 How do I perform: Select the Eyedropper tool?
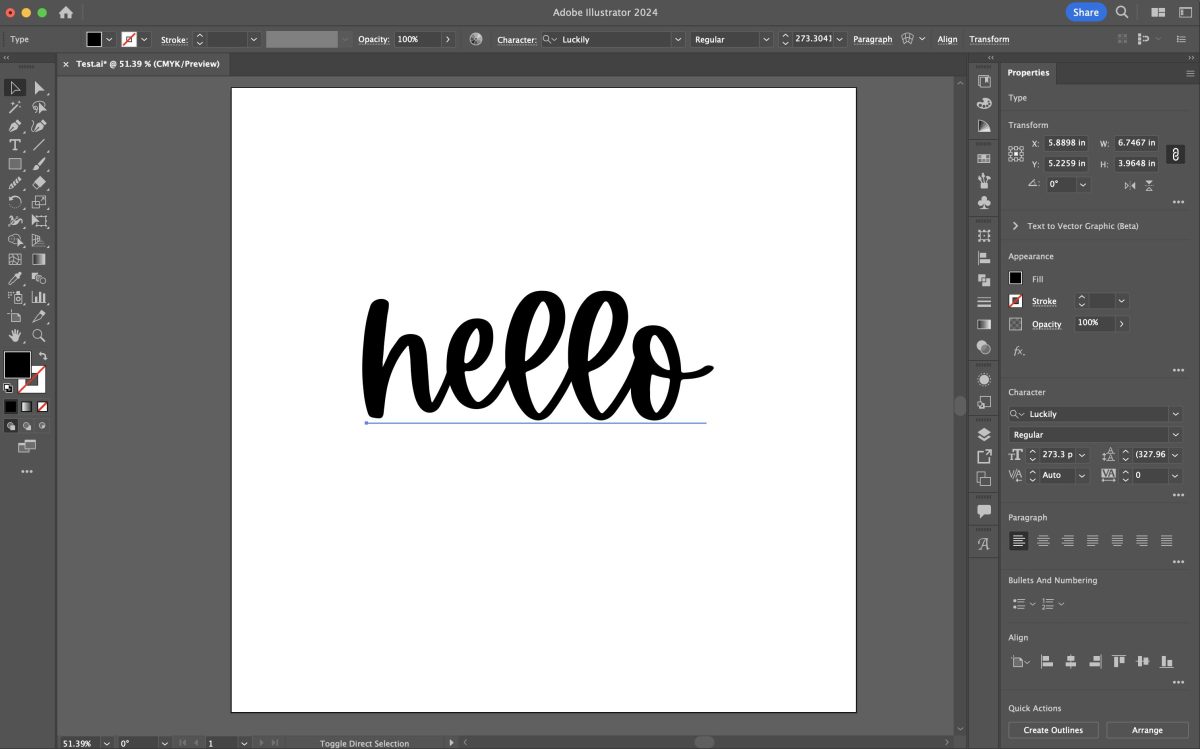click(15, 278)
